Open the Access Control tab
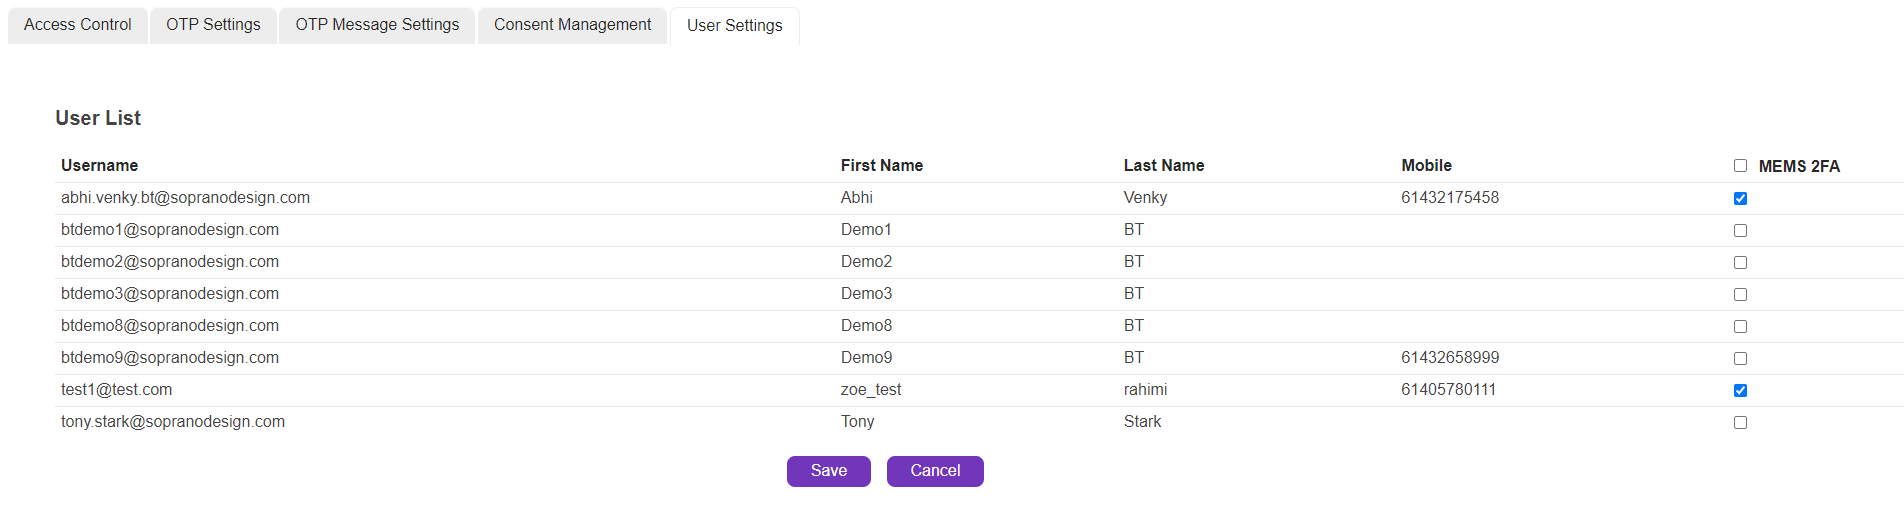This screenshot has width=1904, height=524. tap(78, 25)
